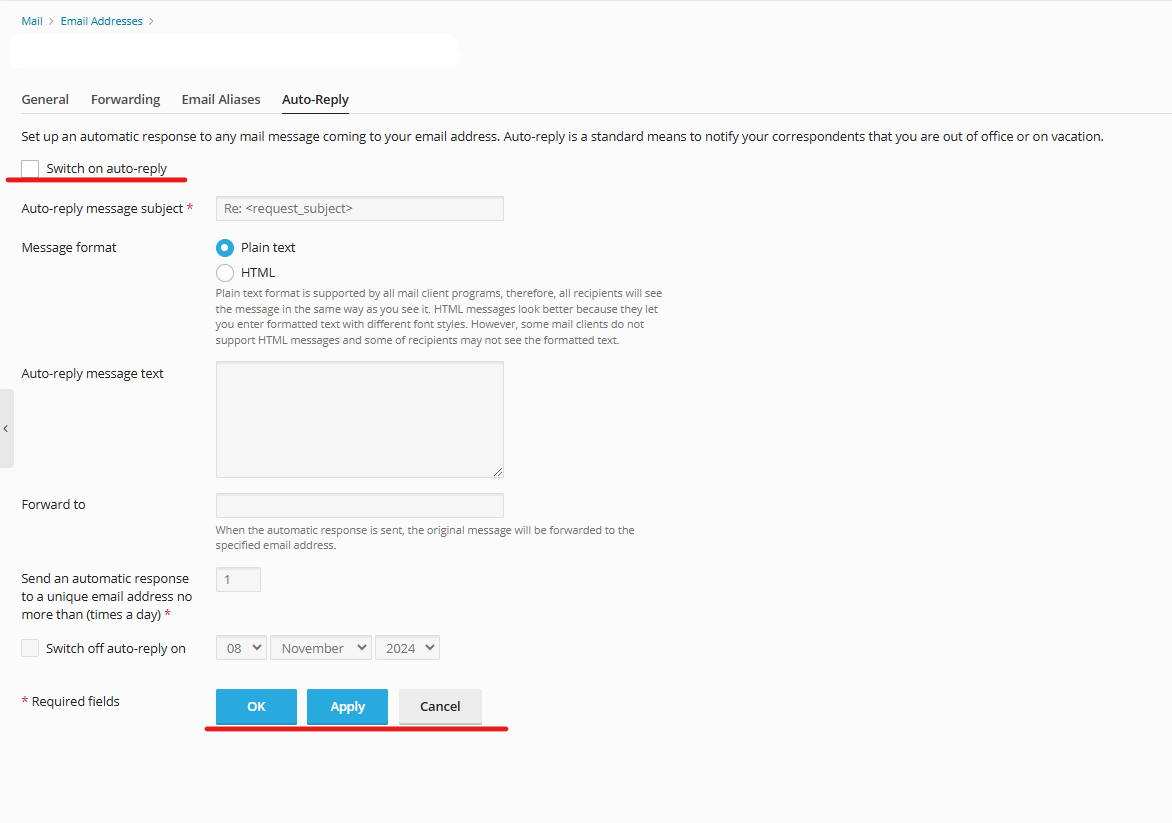Click inside the auto-reply message text area
The height and width of the screenshot is (823, 1172).
(360, 419)
